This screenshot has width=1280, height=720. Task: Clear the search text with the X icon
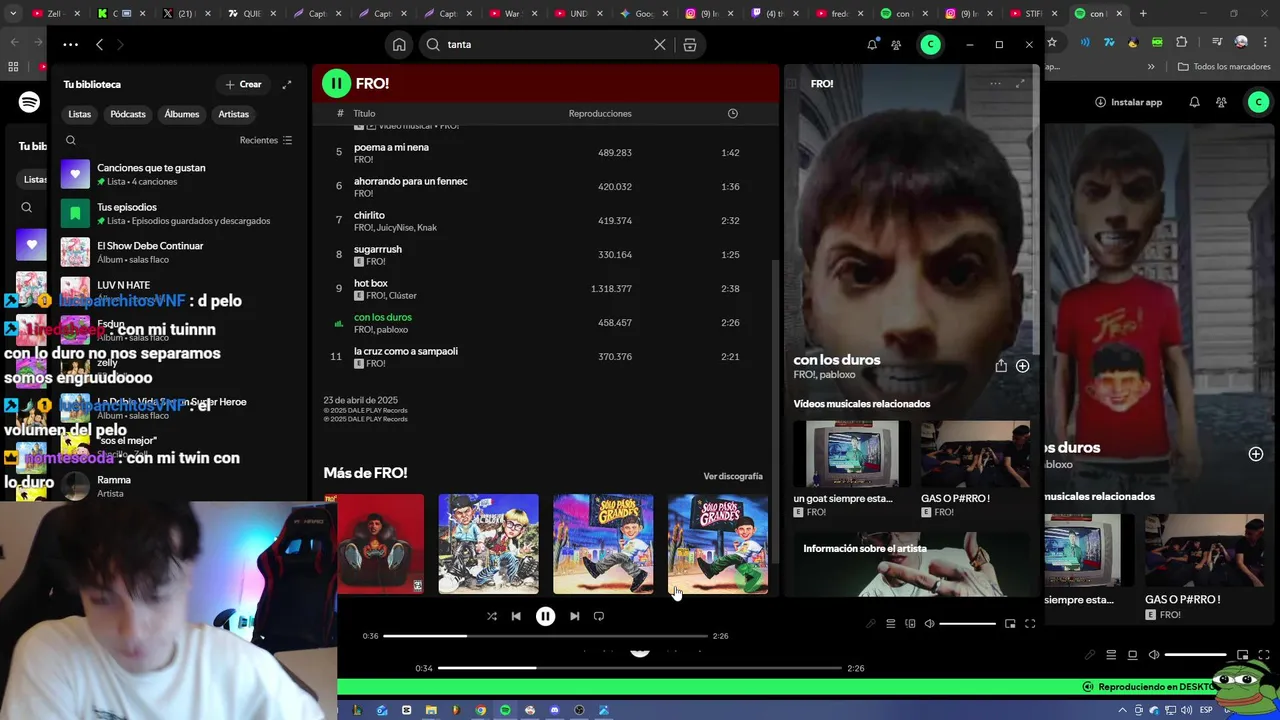point(660,44)
